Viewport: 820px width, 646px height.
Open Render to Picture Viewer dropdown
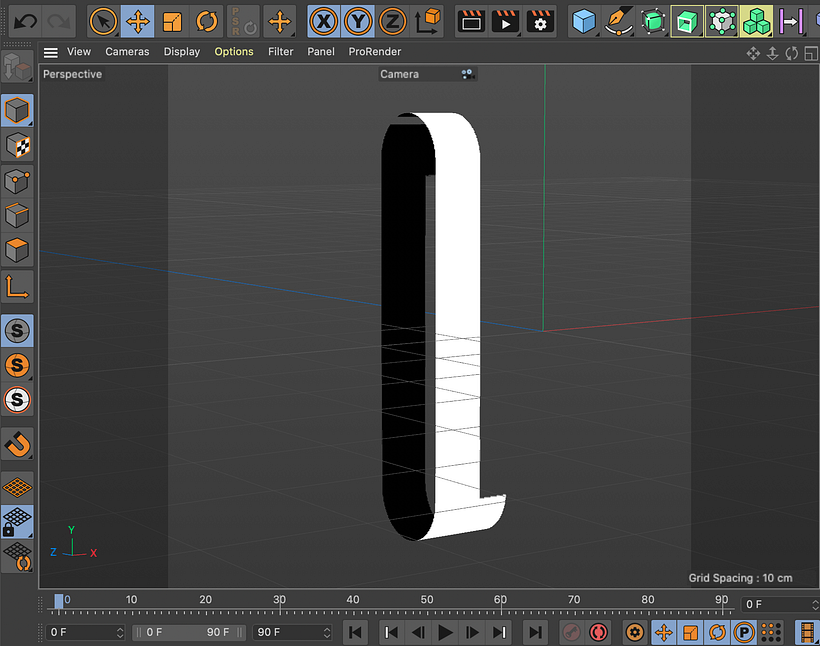pos(505,21)
